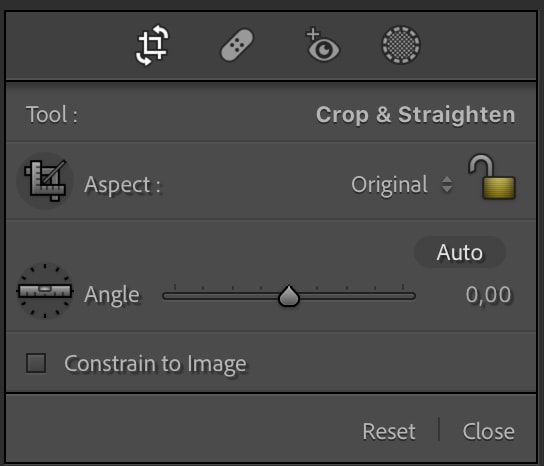Reset the crop settings
Image resolution: width=544 pixels, height=466 pixels.
pyautogui.click(x=389, y=431)
